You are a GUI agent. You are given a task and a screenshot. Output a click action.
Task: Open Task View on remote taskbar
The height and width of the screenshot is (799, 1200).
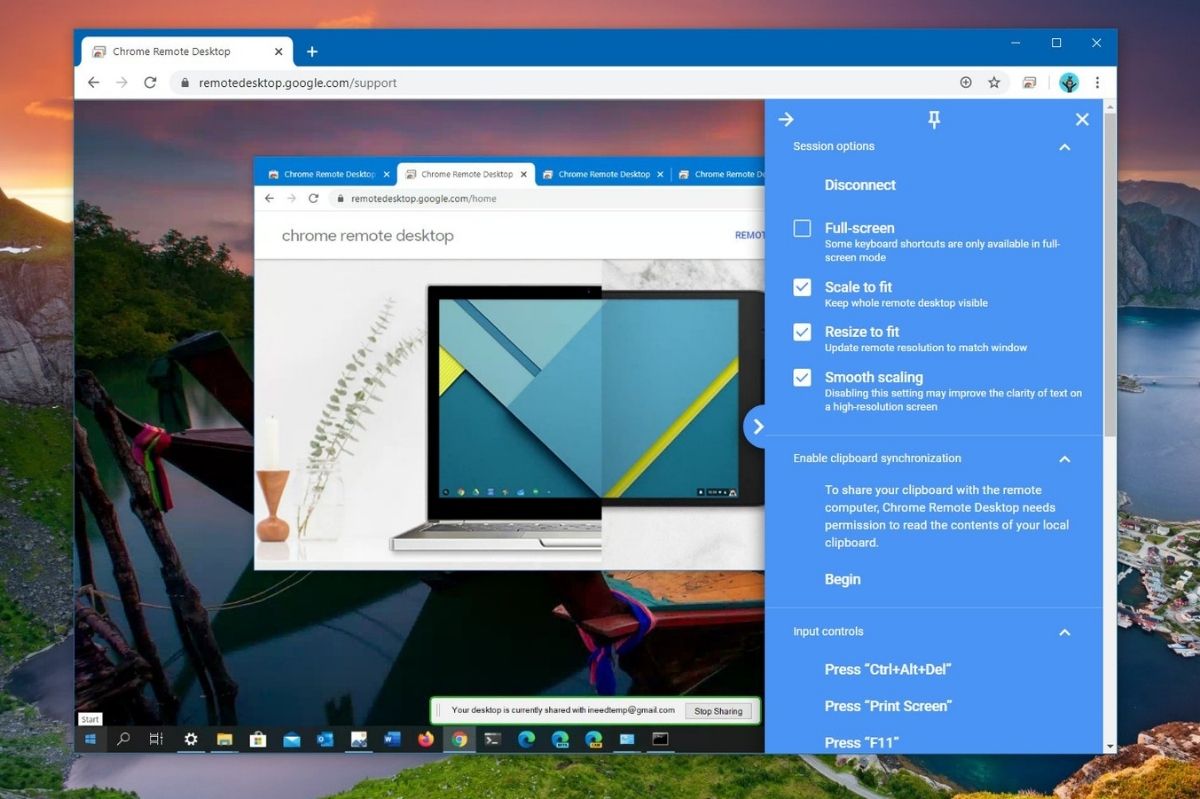point(156,740)
